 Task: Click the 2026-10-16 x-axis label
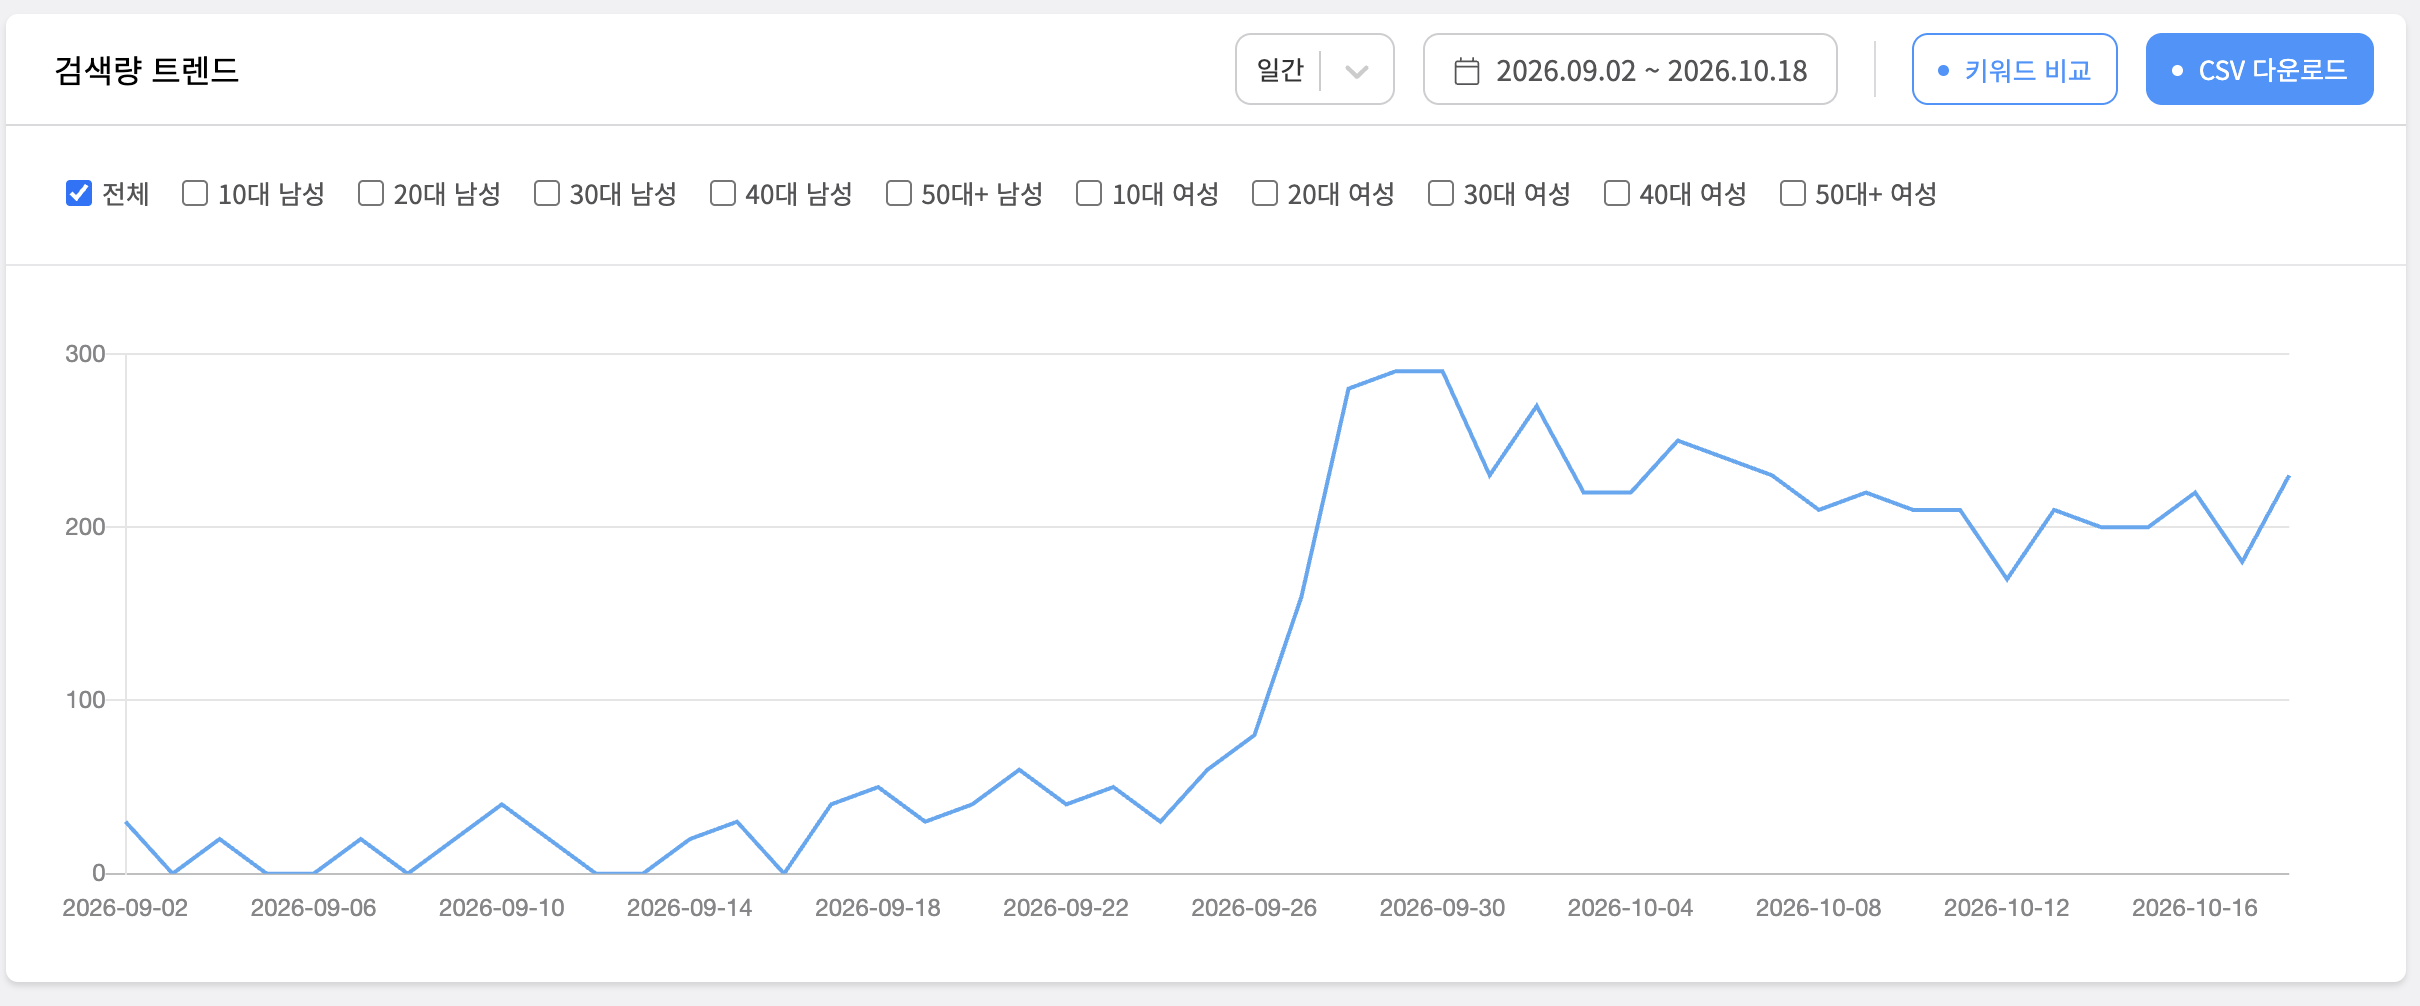2195,908
